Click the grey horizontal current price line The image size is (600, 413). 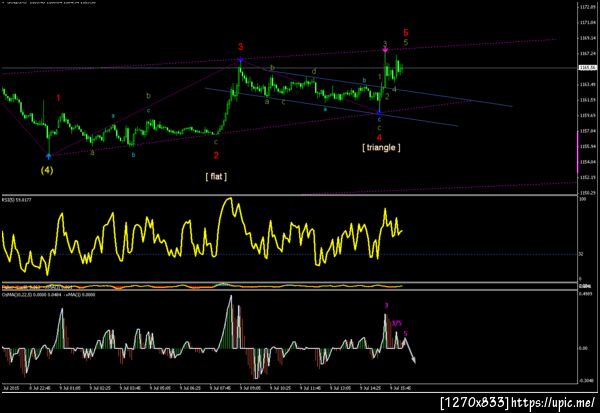(289, 68)
